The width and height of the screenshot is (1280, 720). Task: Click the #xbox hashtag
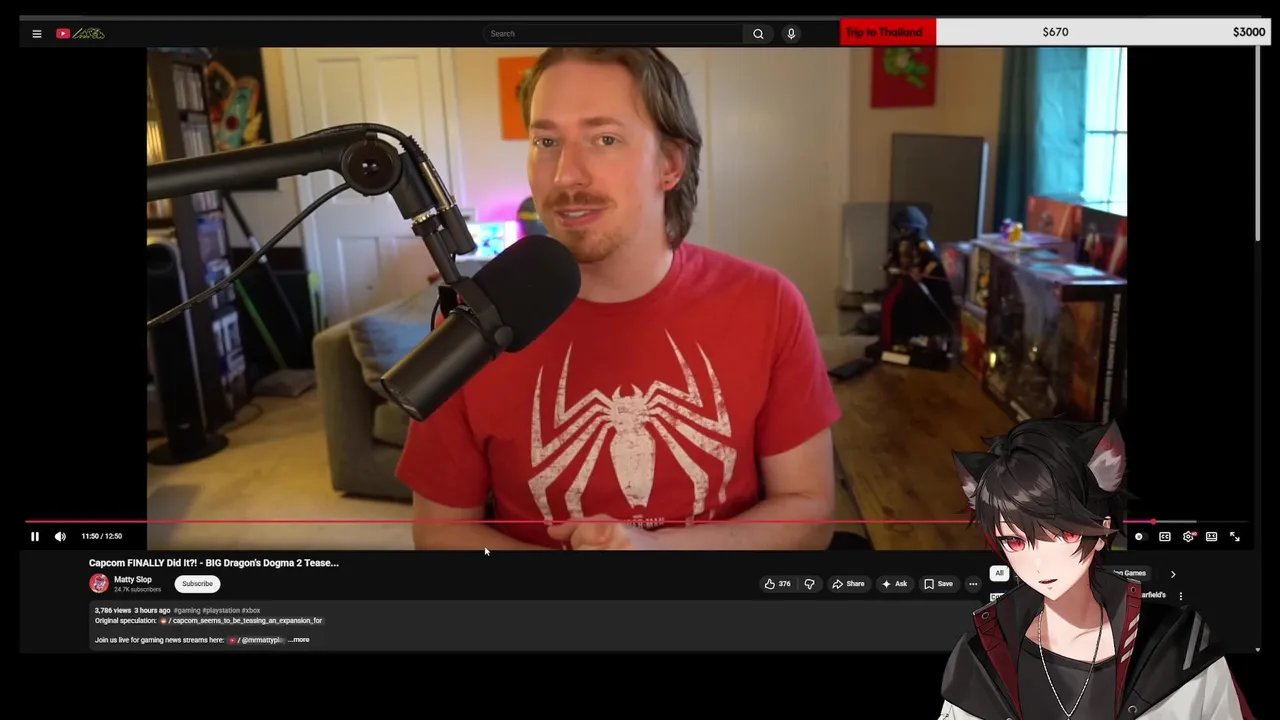(x=251, y=611)
